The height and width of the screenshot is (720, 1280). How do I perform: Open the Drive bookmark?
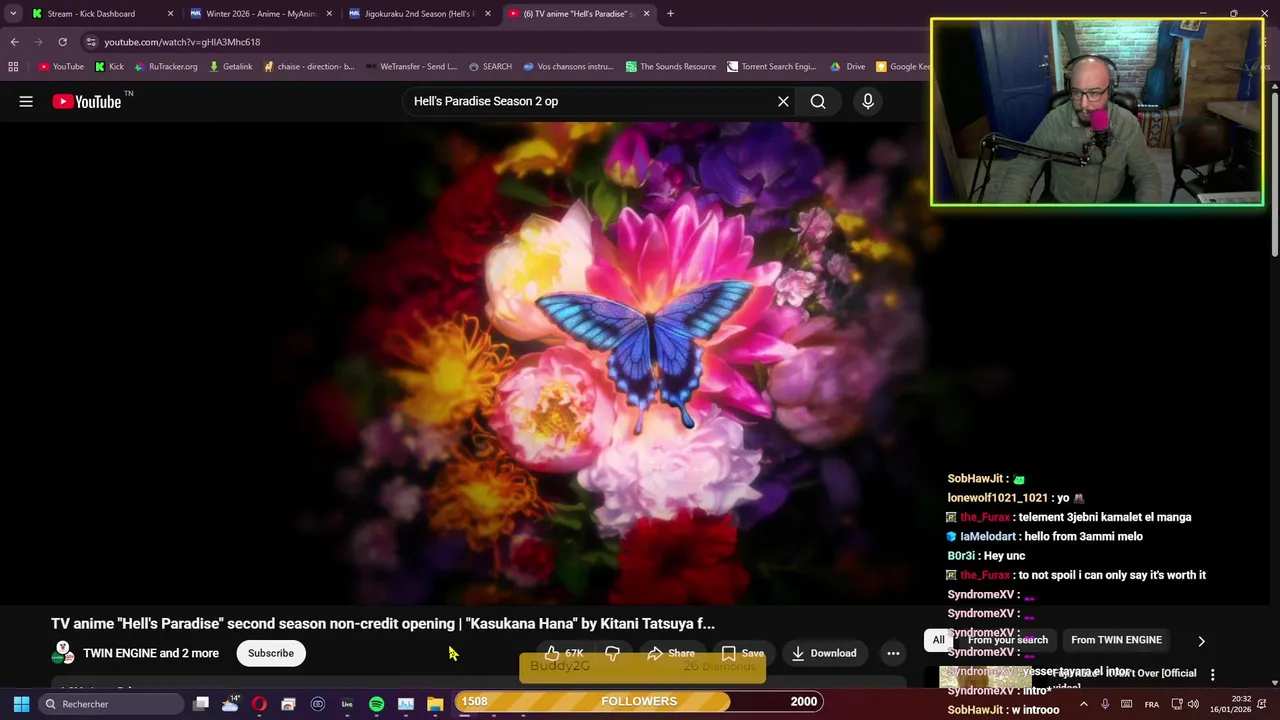(x=848, y=67)
